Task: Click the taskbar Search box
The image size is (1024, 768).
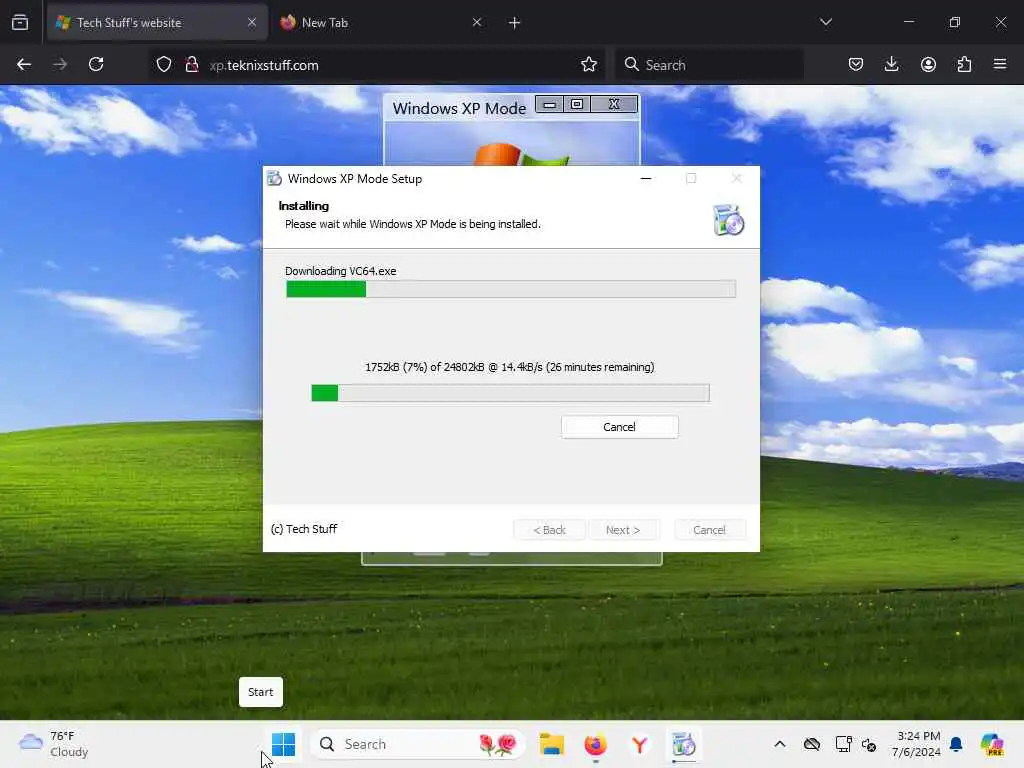Action: coord(418,744)
